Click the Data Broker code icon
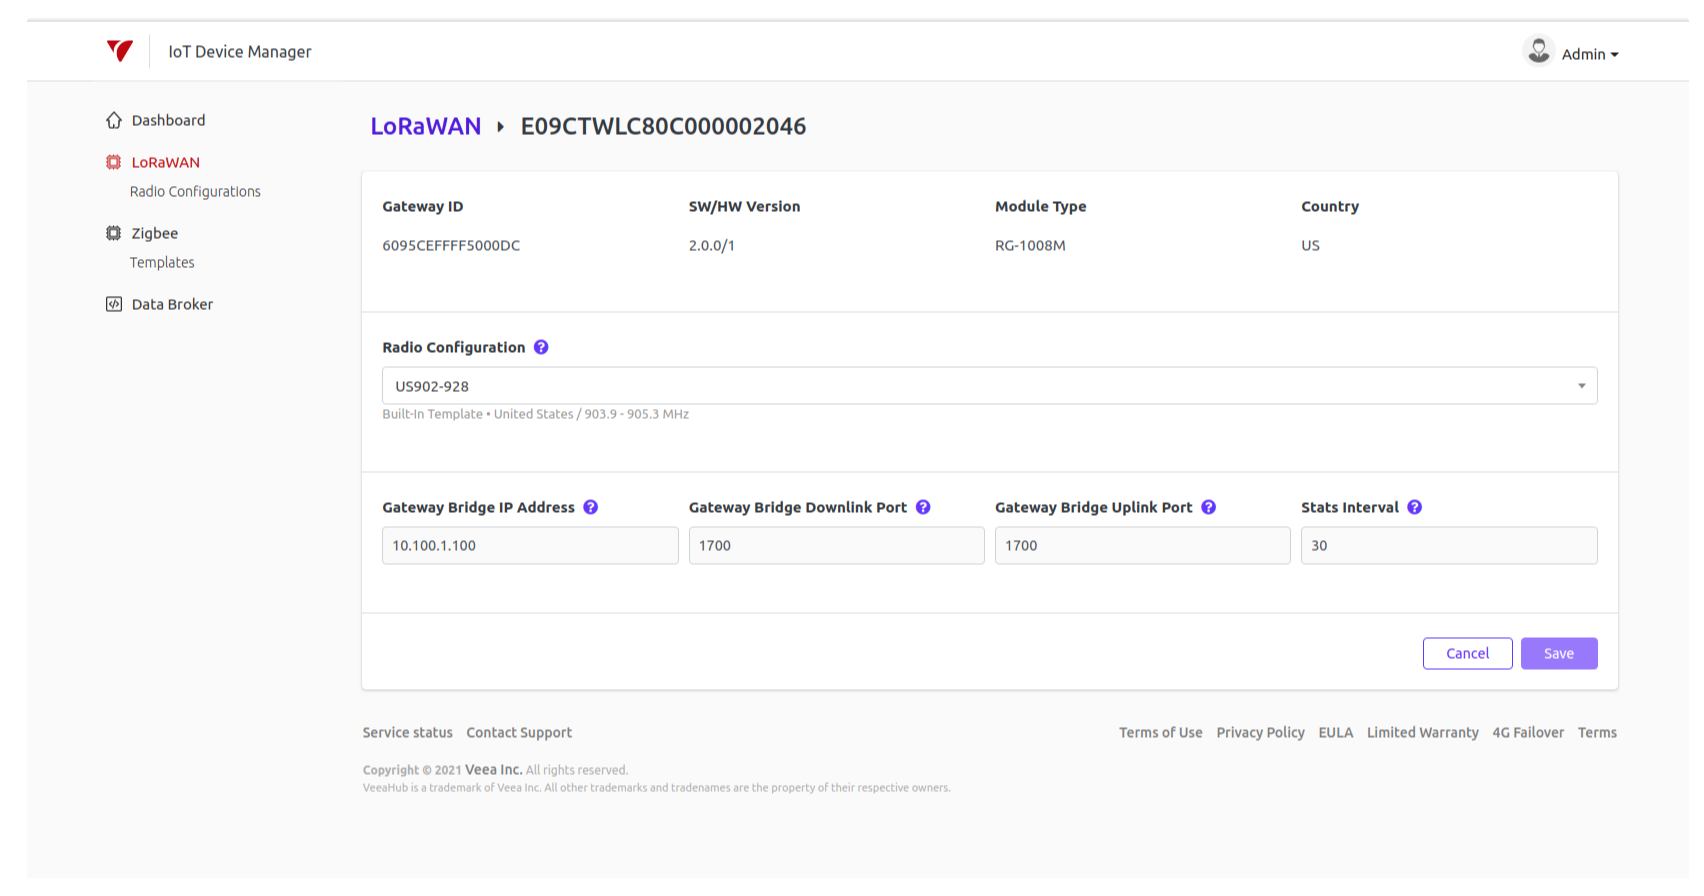 pyautogui.click(x=114, y=304)
